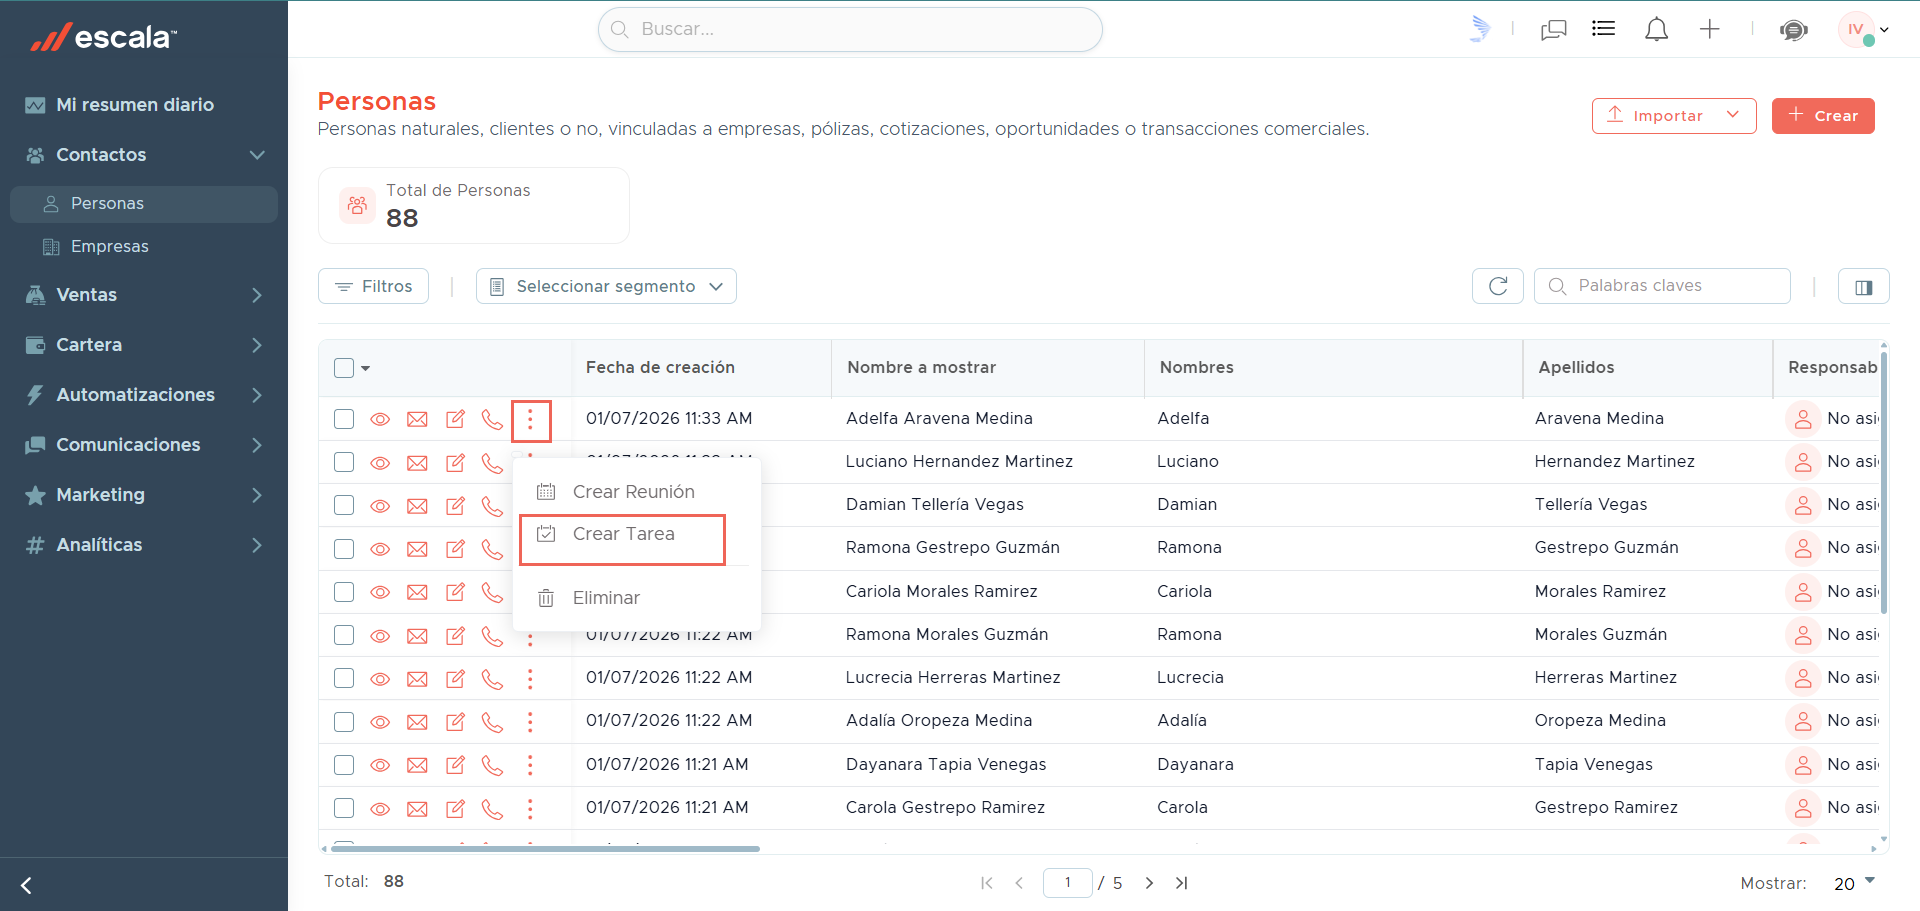Viewport: 1920px width, 911px height.
Task: View Carola Gestrepo Ramirez details with eye icon
Action: coord(380,808)
